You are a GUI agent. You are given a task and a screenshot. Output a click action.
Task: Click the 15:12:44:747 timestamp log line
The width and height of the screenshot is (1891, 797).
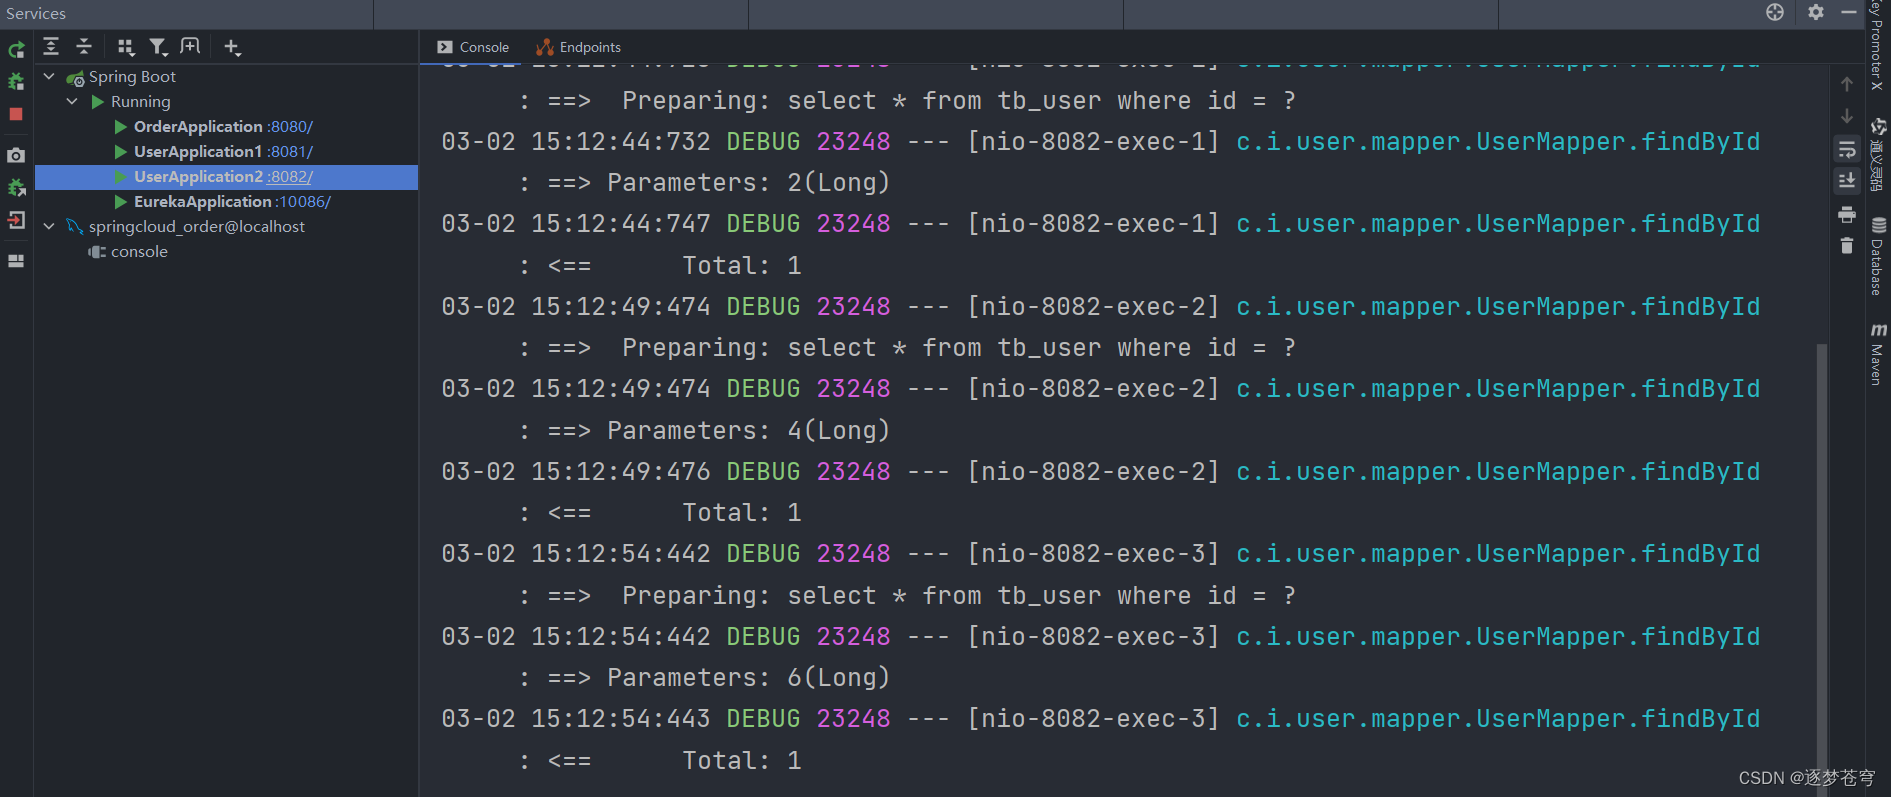1100,224
